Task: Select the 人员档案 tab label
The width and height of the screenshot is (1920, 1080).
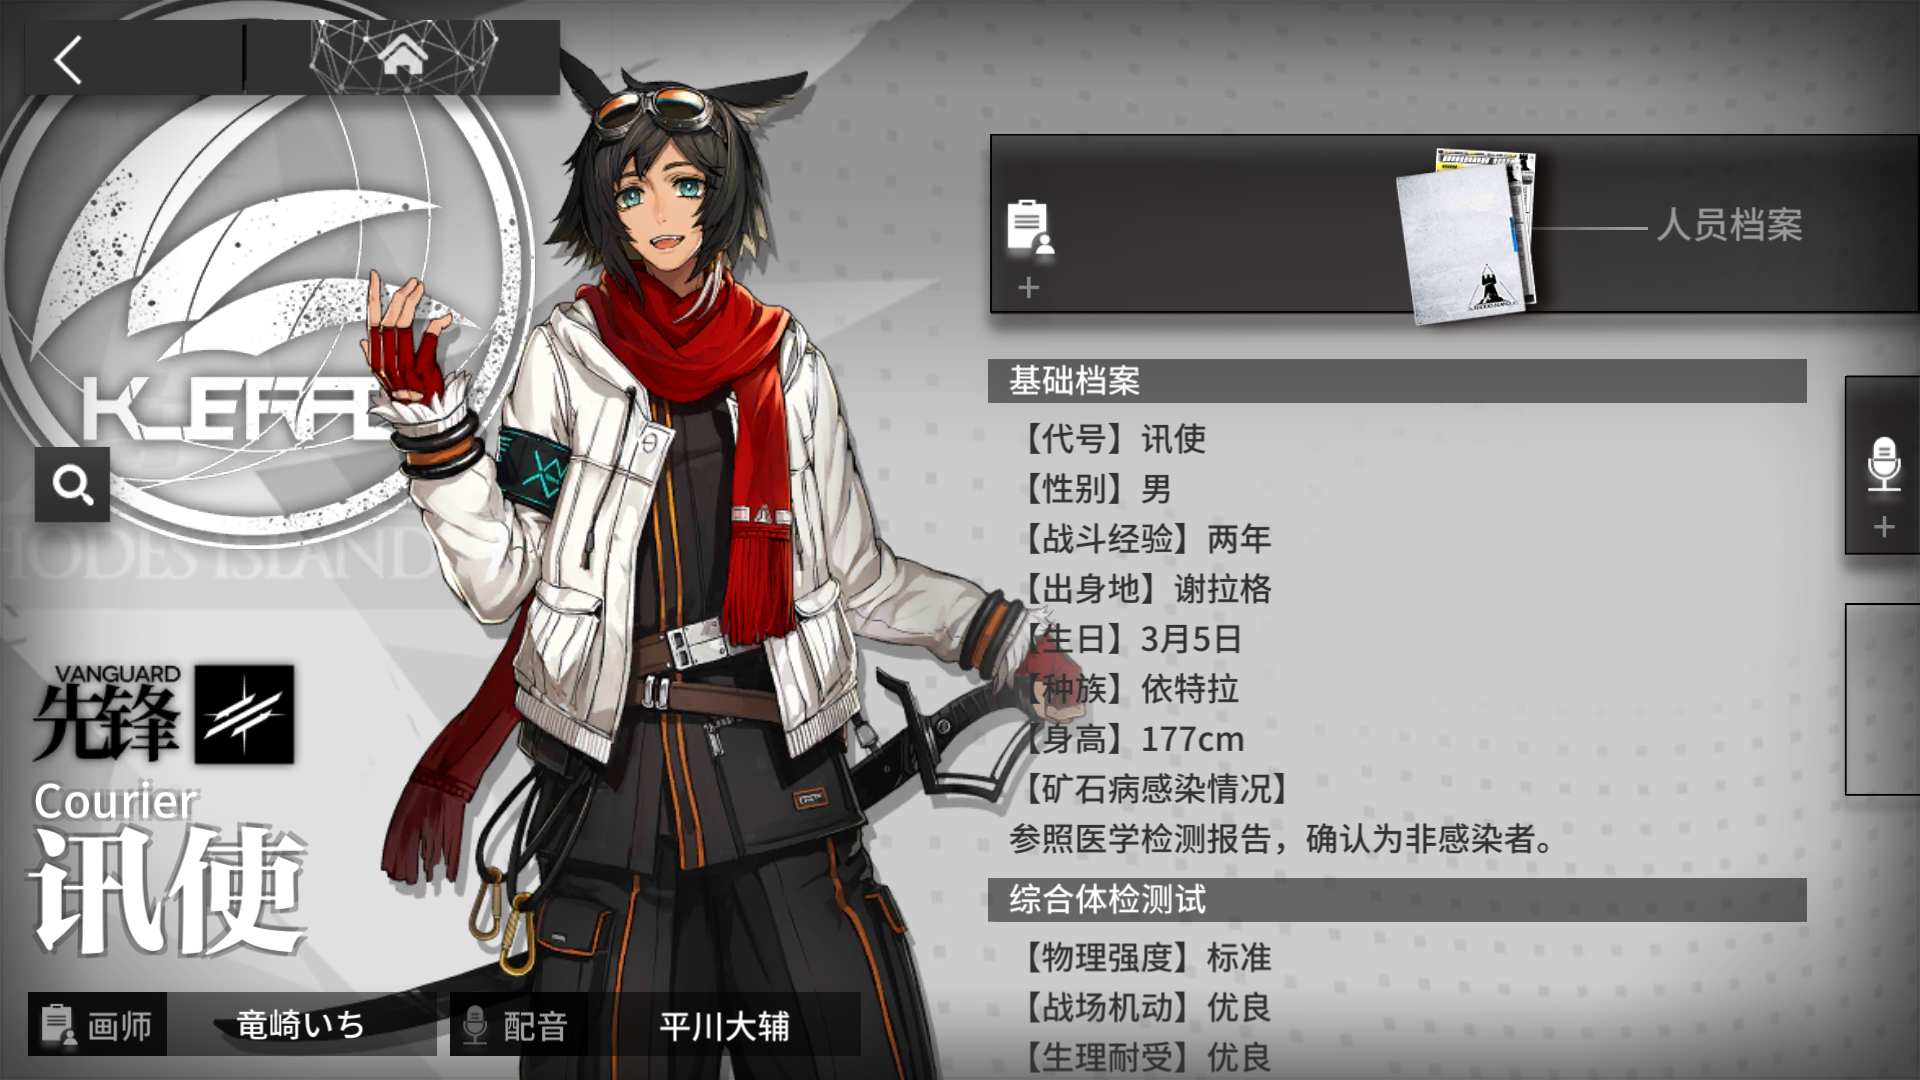Action: click(x=1729, y=224)
